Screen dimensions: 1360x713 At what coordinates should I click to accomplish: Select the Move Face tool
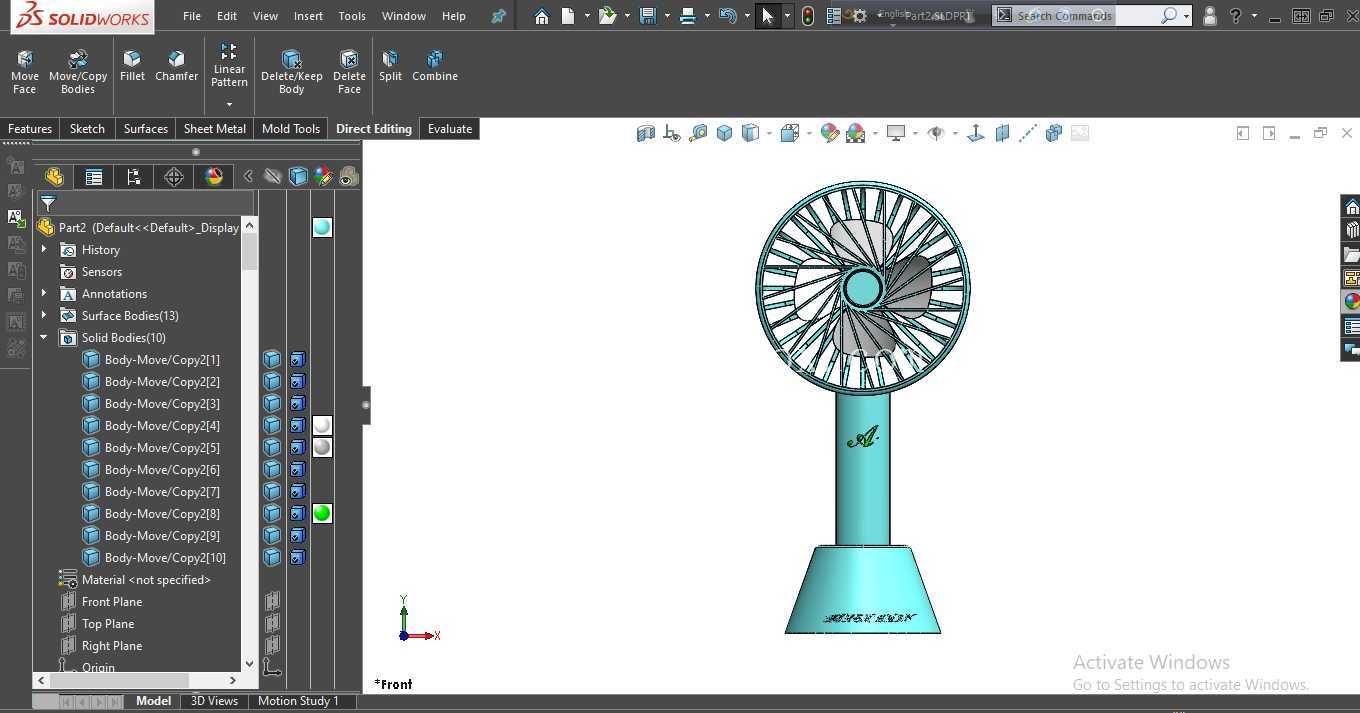click(25, 72)
